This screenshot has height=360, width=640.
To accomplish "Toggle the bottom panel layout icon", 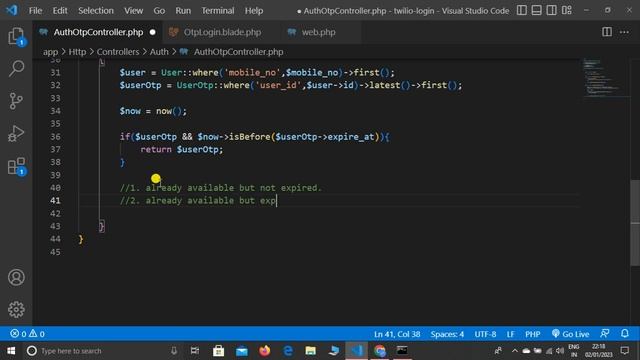I will [536, 10].
